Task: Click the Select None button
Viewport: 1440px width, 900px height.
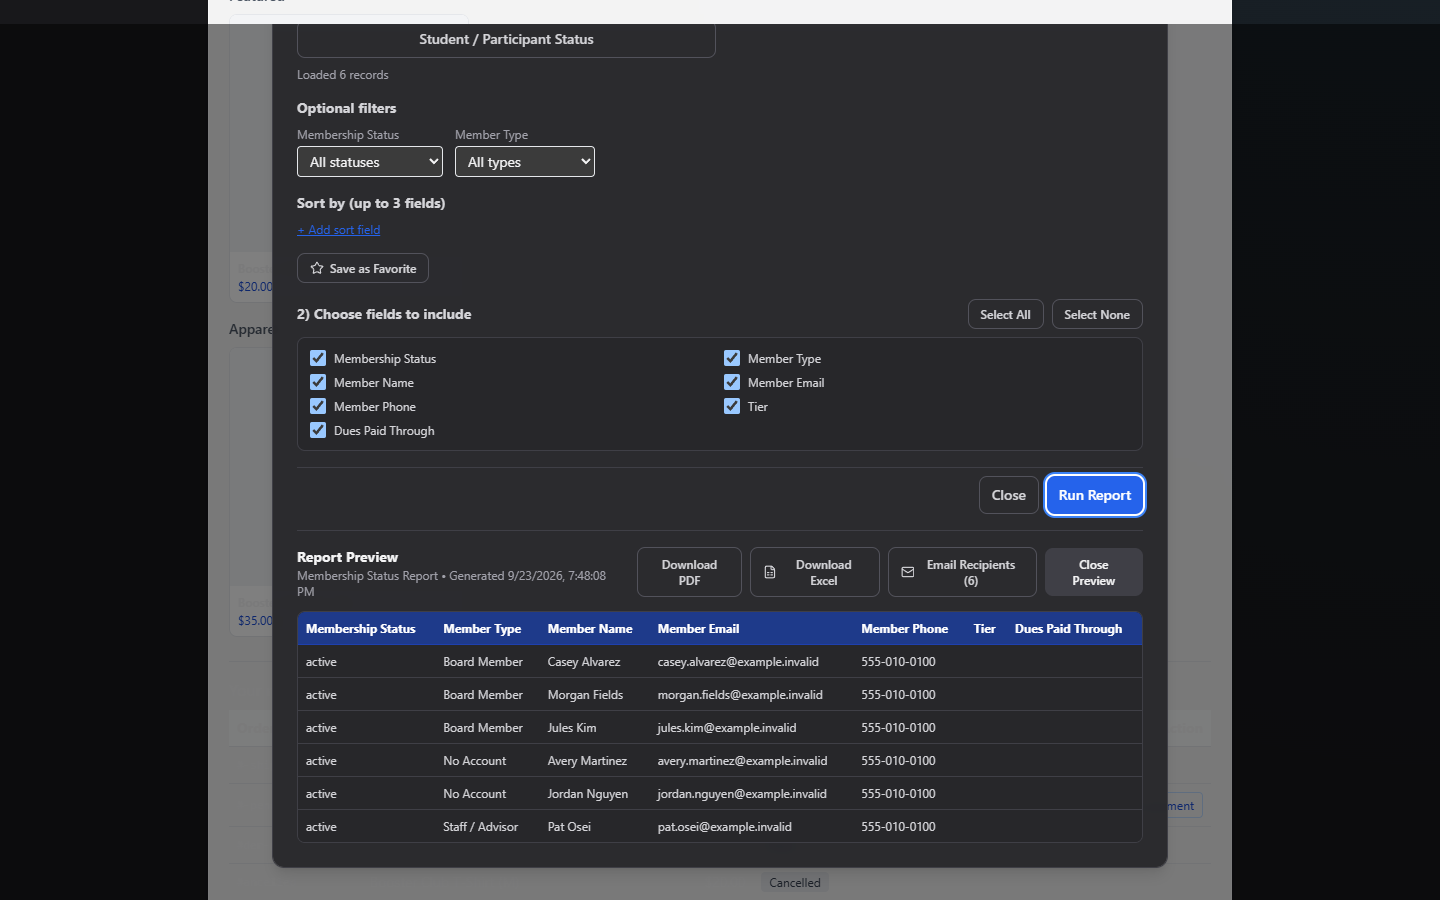Action: [x=1097, y=314]
